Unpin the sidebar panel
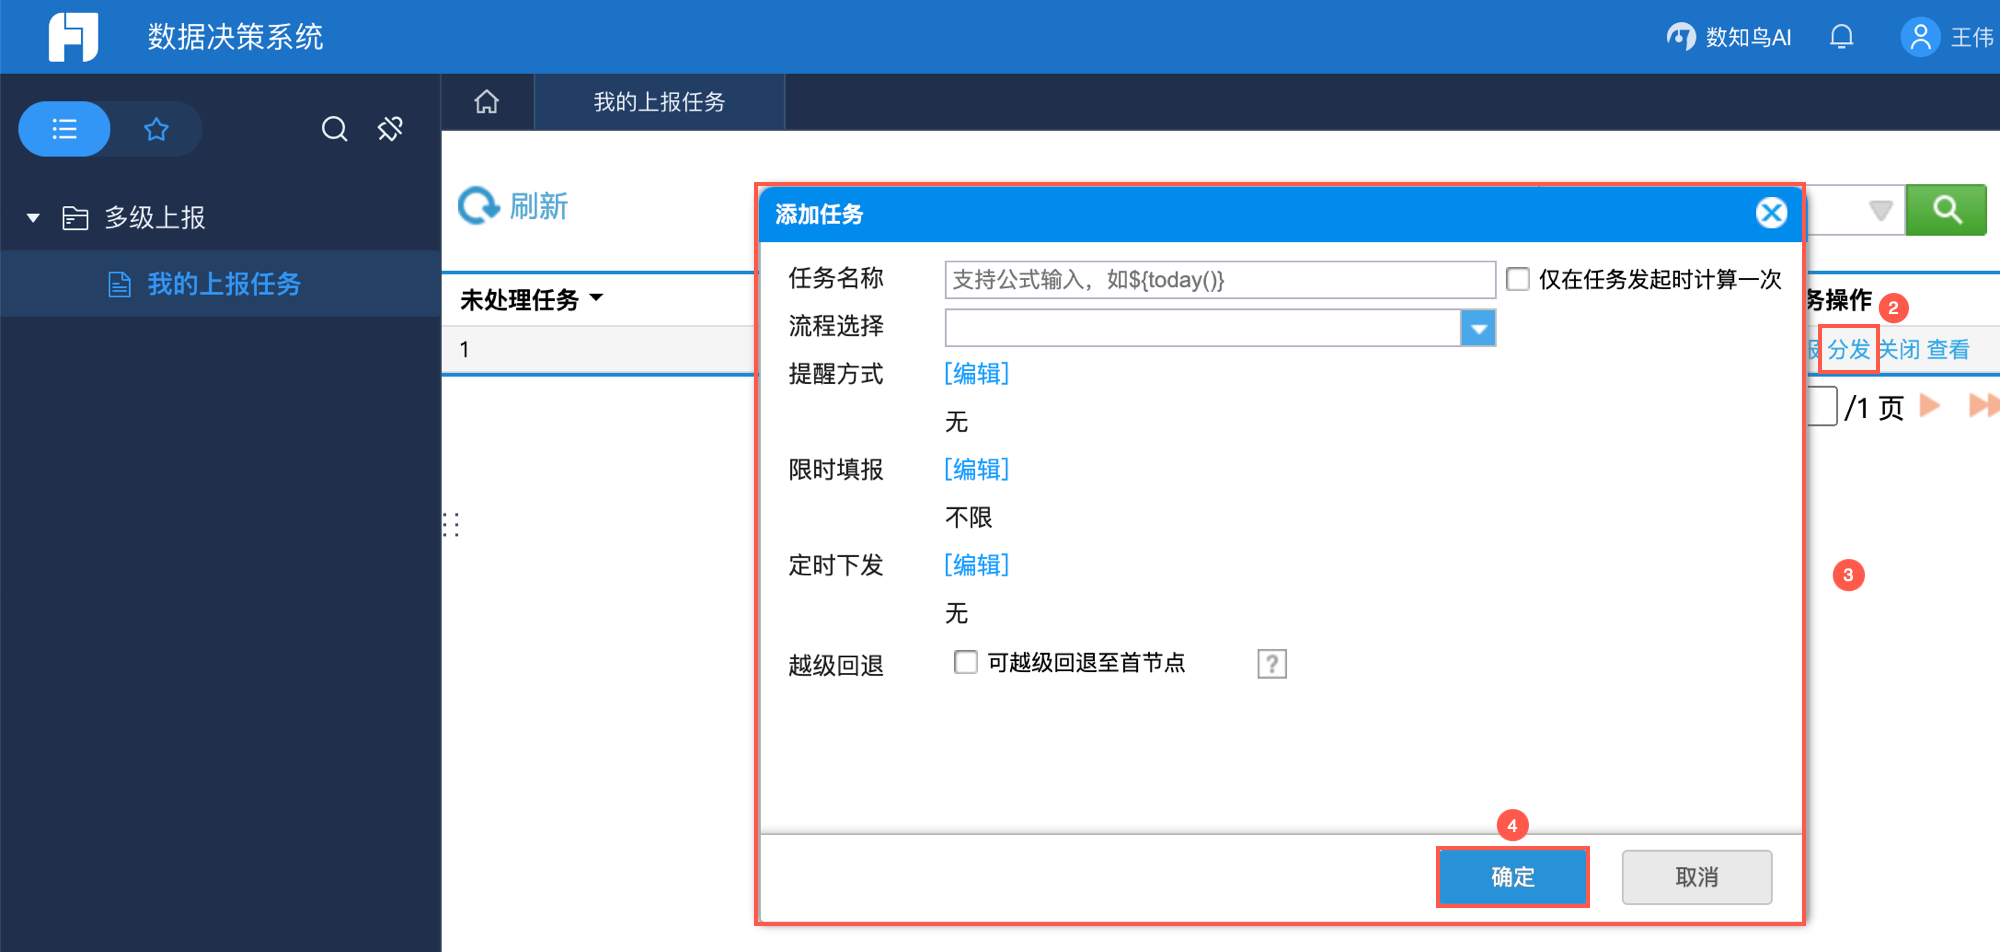This screenshot has width=2000, height=952. 390,129
